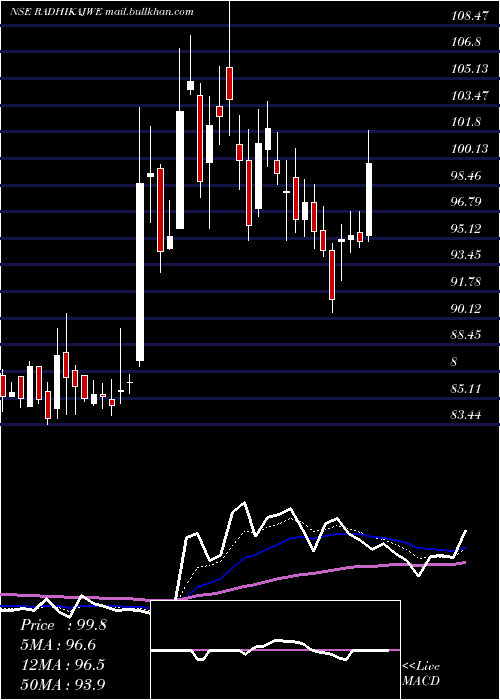This screenshot has width=500, height=700.
Task: Click the 50MA : 93.9 readout
Action: click(63, 684)
